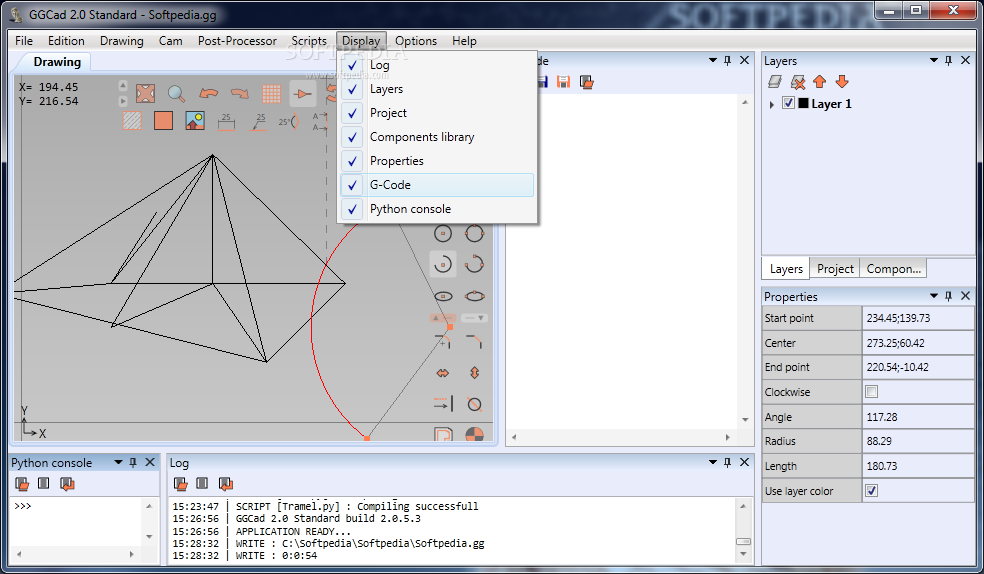The image size is (984, 574).
Task: Click the toolbar expand right arrow
Action: click(x=123, y=100)
